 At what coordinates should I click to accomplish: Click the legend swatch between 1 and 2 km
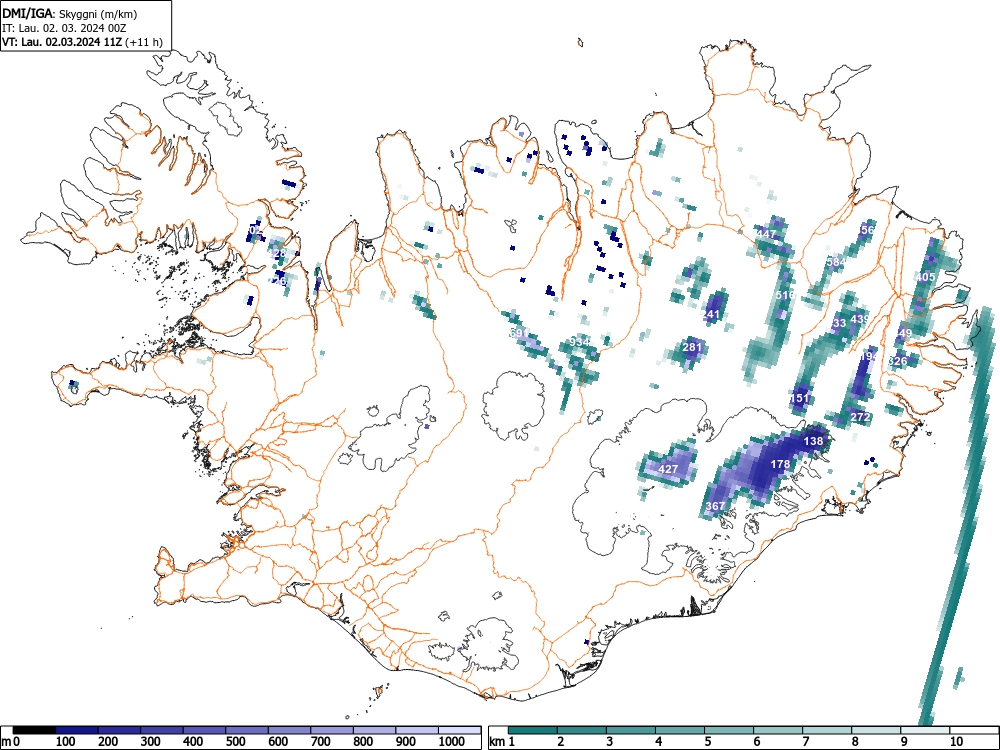(x=533, y=729)
